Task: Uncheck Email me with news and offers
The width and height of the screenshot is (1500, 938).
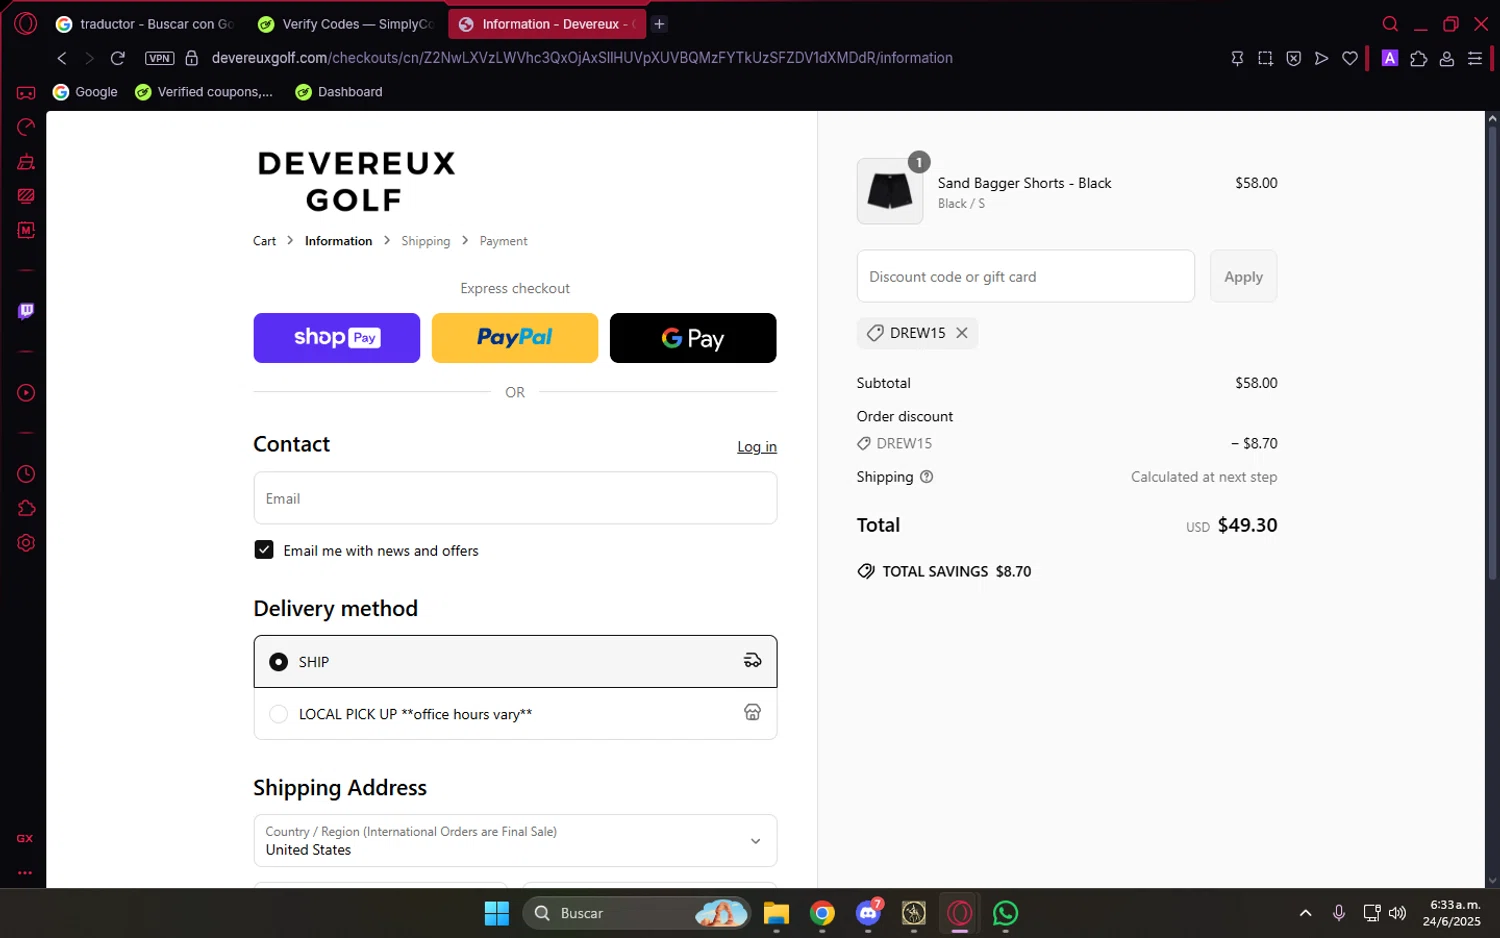Action: [264, 550]
